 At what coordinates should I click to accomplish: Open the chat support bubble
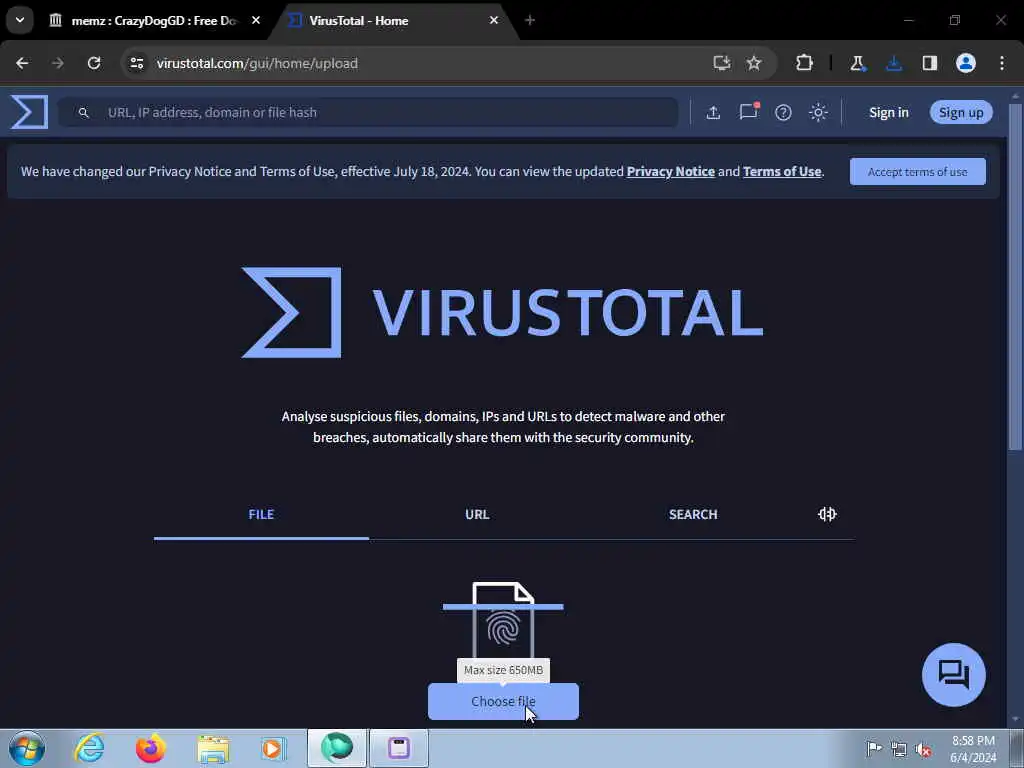tap(953, 675)
